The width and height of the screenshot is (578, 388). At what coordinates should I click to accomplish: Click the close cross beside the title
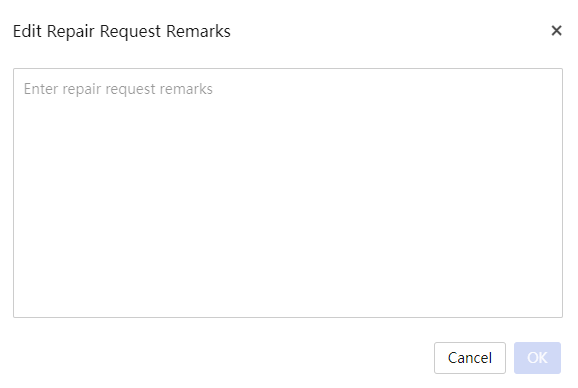tap(556, 31)
